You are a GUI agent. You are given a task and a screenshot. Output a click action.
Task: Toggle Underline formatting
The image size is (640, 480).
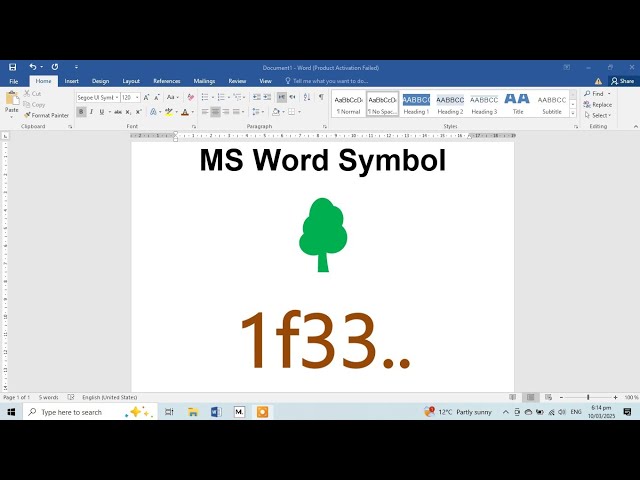tap(102, 112)
